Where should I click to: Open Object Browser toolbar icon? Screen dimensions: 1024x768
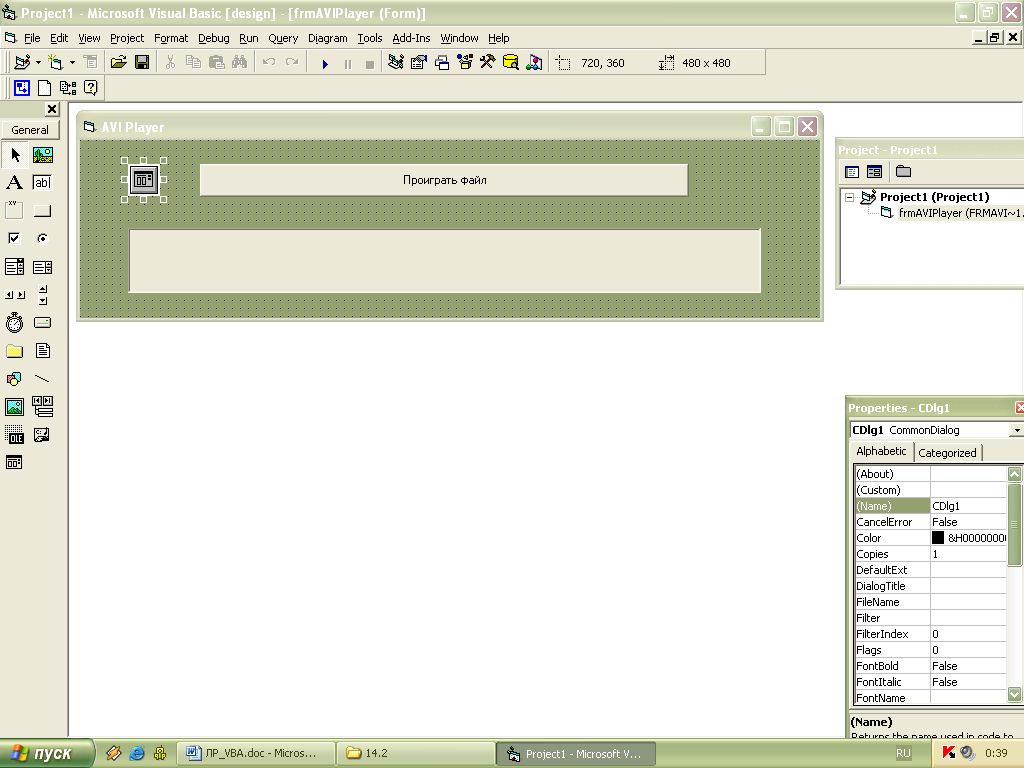point(465,63)
